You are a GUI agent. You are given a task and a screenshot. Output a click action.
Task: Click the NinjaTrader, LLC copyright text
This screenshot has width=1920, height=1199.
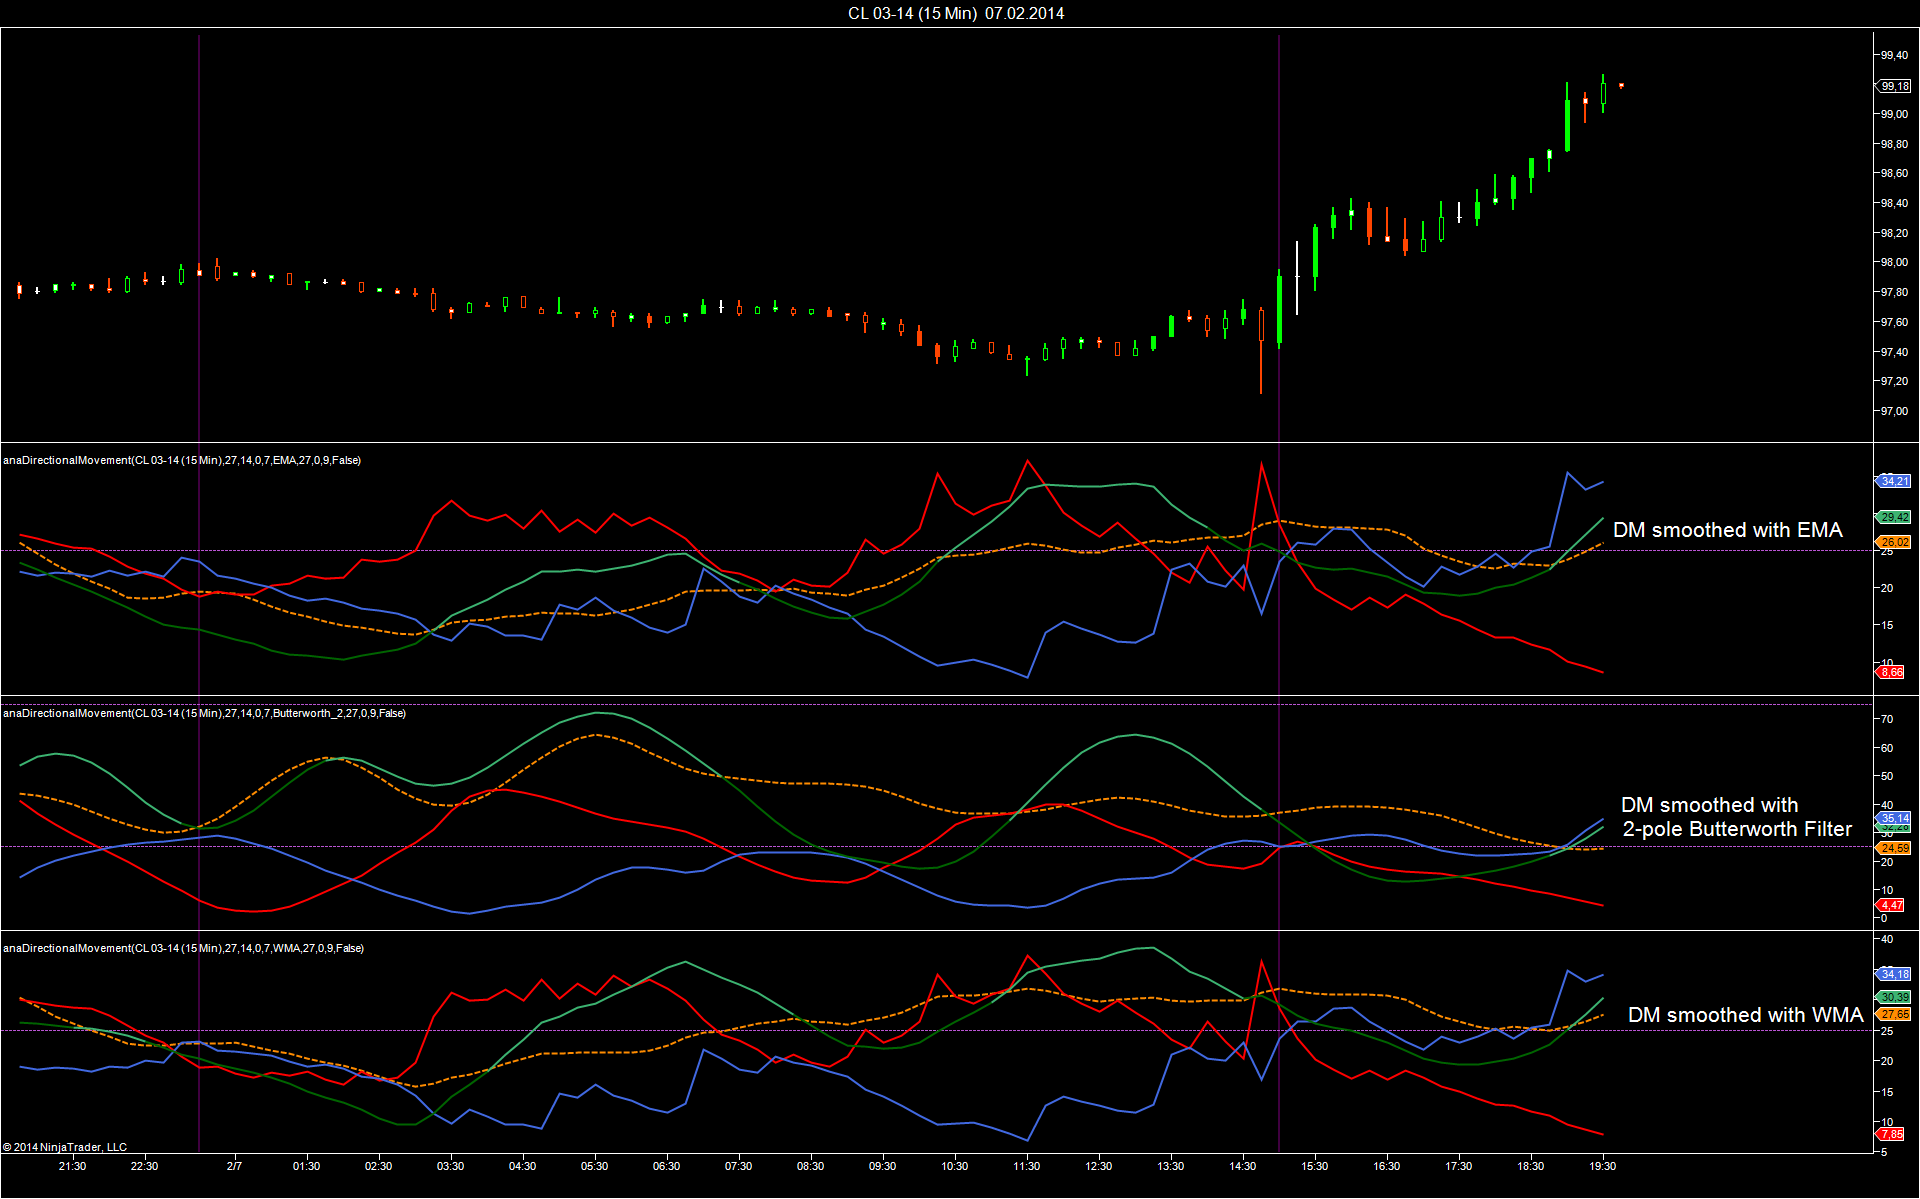point(65,1147)
